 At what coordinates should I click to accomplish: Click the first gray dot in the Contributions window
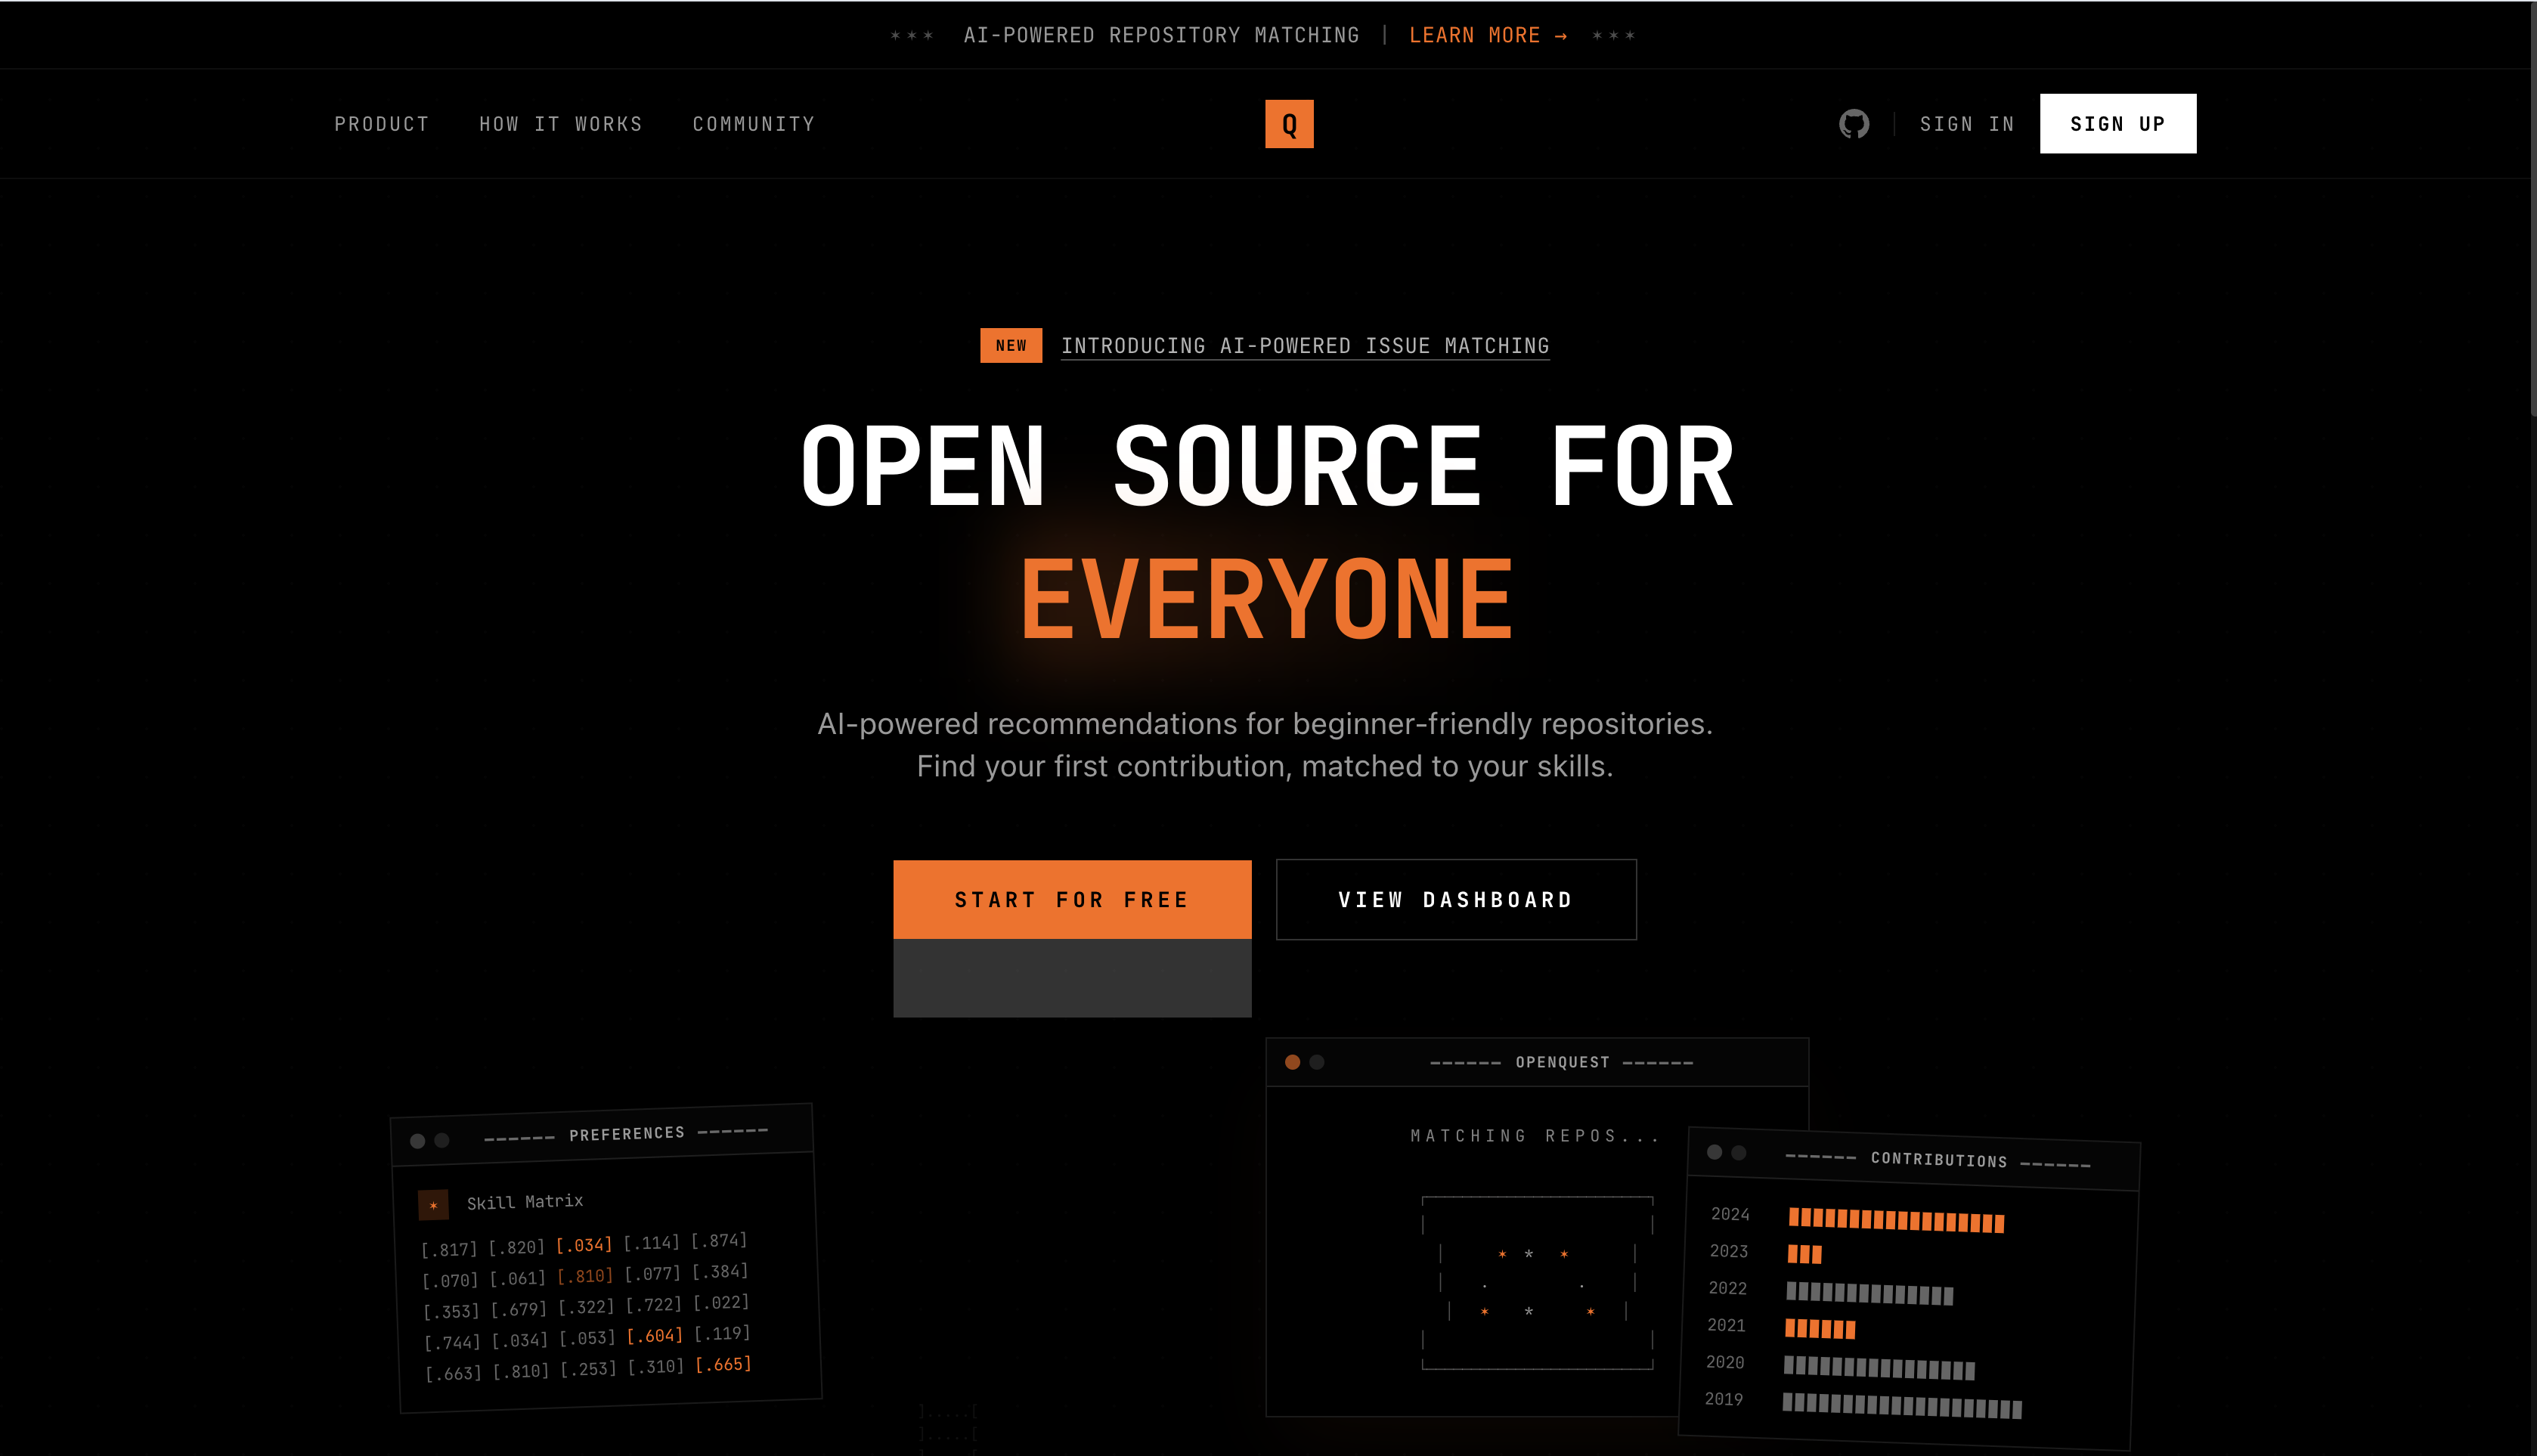click(x=1714, y=1152)
